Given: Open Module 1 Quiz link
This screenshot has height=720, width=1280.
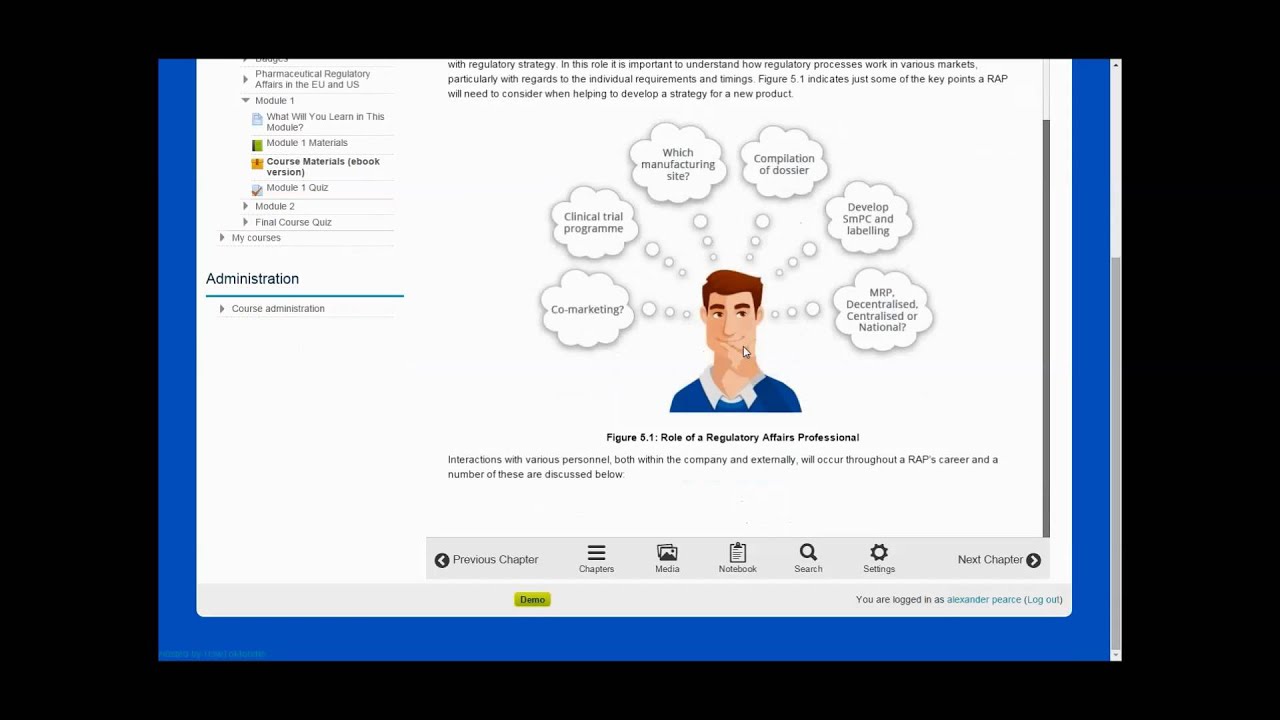Looking at the screenshot, I should (x=297, y=187).
